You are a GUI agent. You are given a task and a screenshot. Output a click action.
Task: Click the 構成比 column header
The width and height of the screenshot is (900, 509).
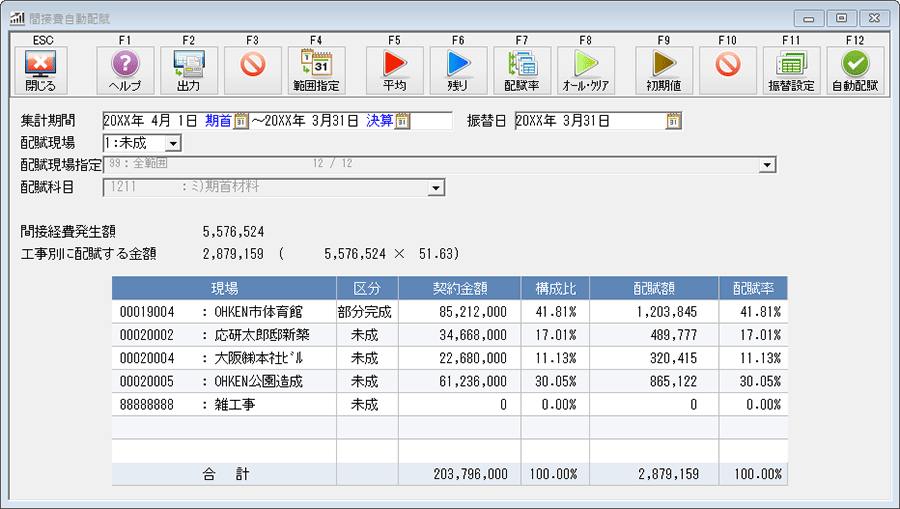(555, 288)
